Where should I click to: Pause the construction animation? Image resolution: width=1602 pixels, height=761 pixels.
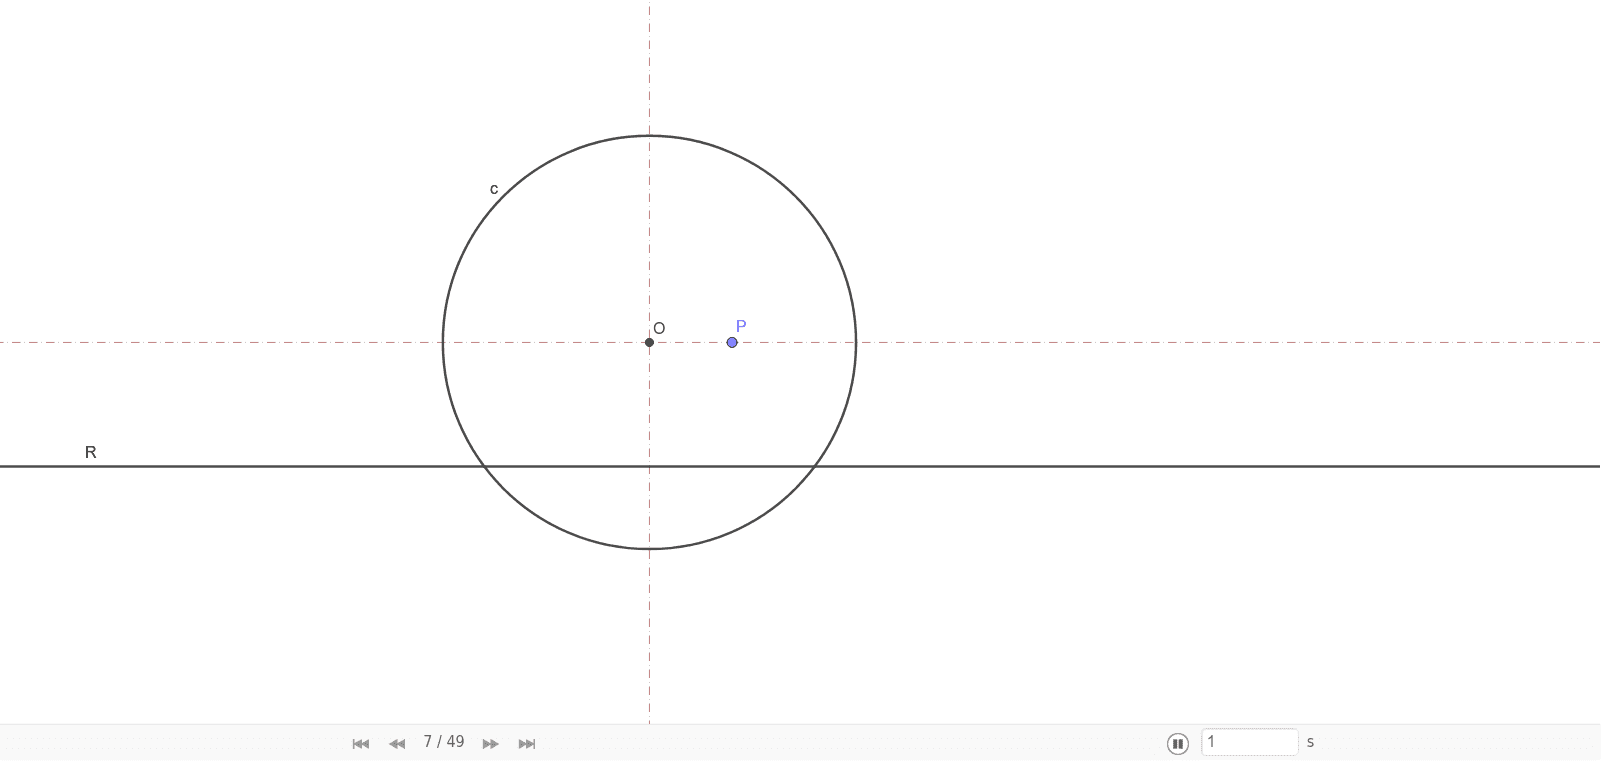pyautogui.click(x=1178, y=743)
